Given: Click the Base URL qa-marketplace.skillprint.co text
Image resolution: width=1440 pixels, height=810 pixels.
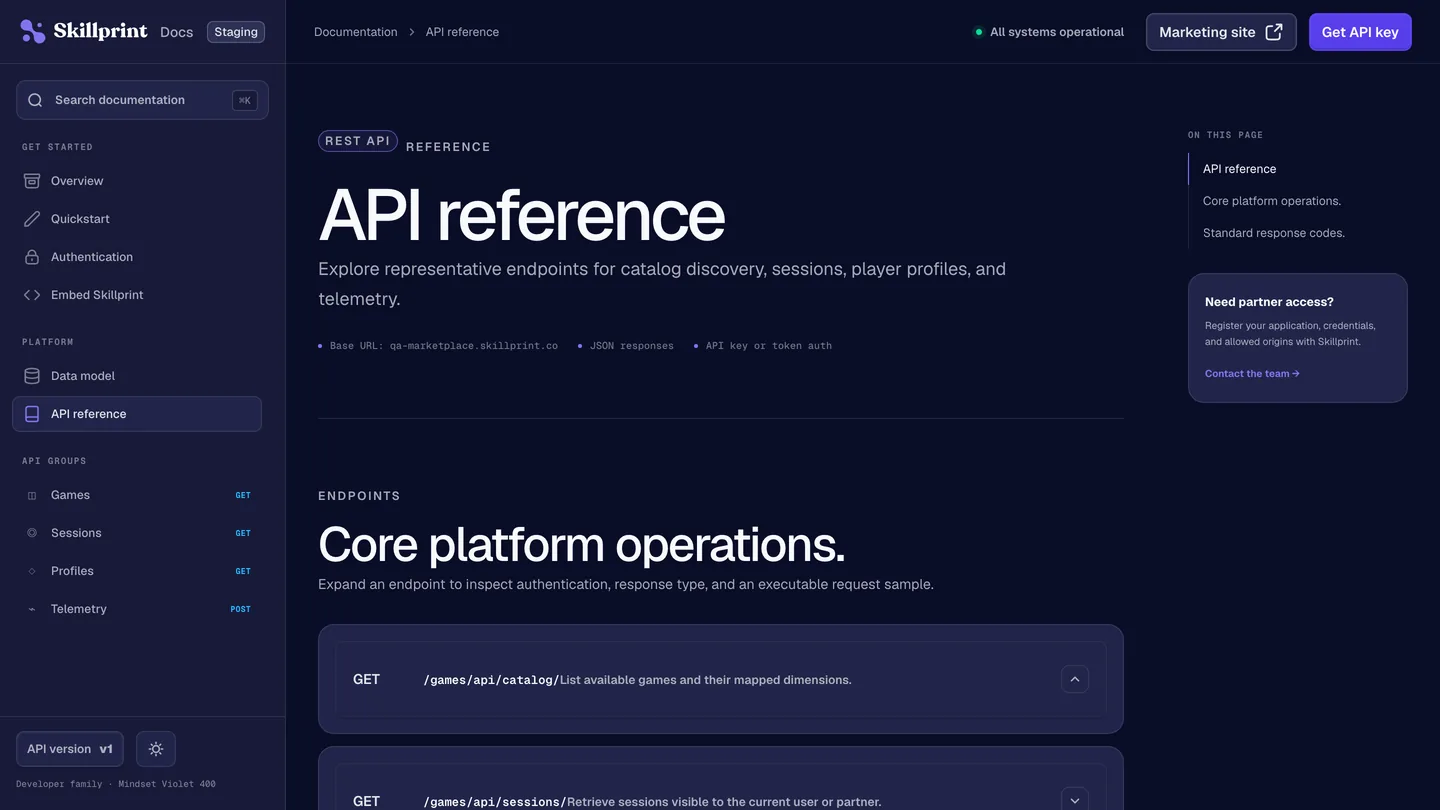Looking at the screenshot, I should pyautogui.click(x=444, y=346).
